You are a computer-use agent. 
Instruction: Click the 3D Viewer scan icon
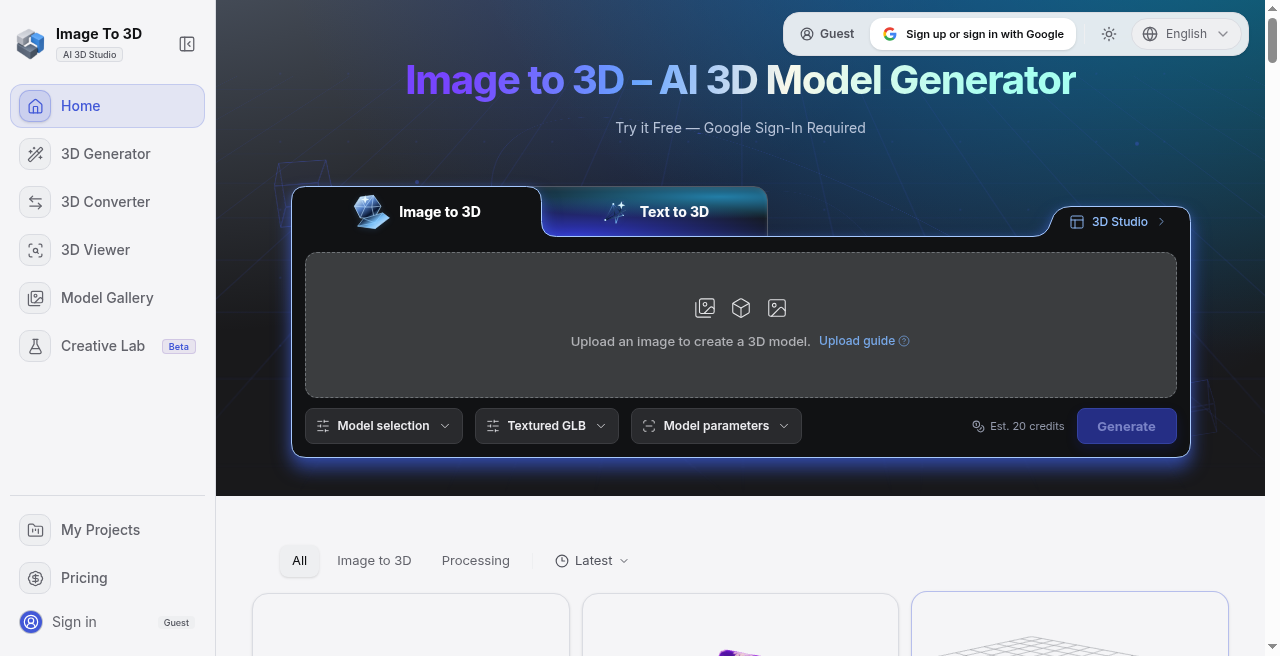(x=35, y=250)
